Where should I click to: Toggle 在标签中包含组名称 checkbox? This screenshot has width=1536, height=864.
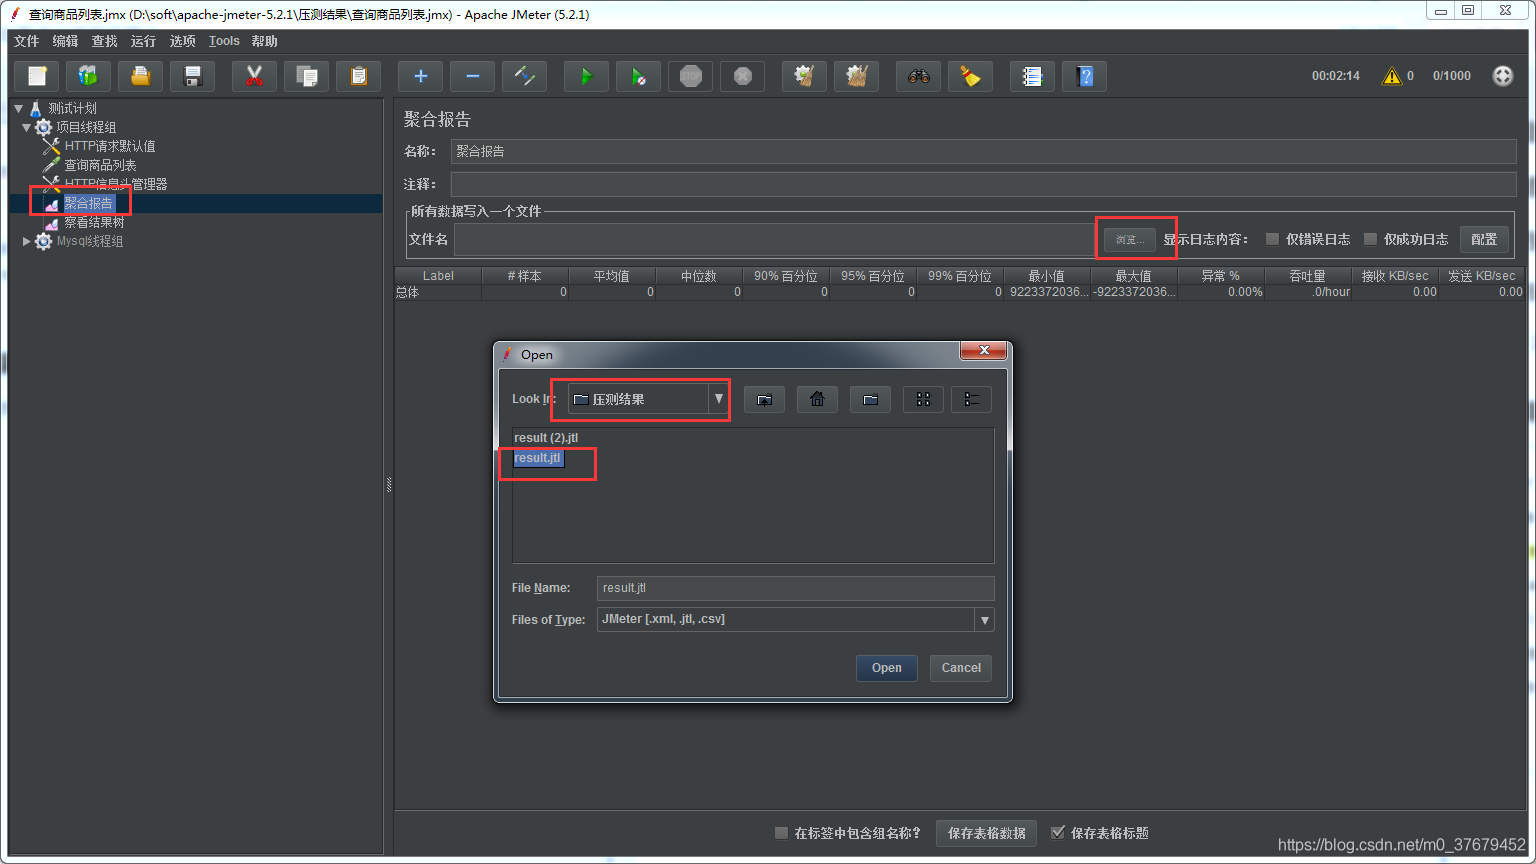(x=781, y=833)
